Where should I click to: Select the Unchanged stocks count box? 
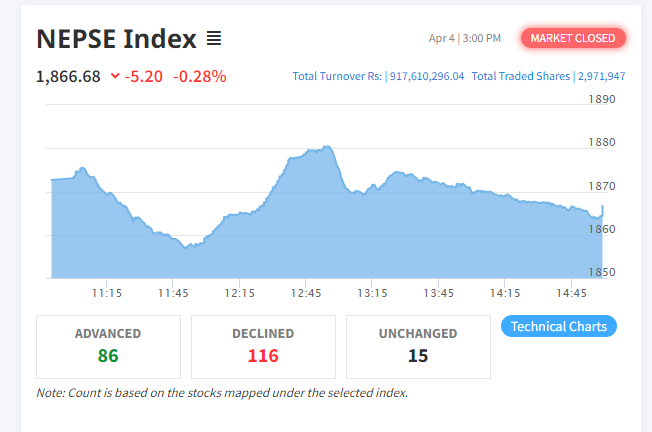[x=418, y=346]
